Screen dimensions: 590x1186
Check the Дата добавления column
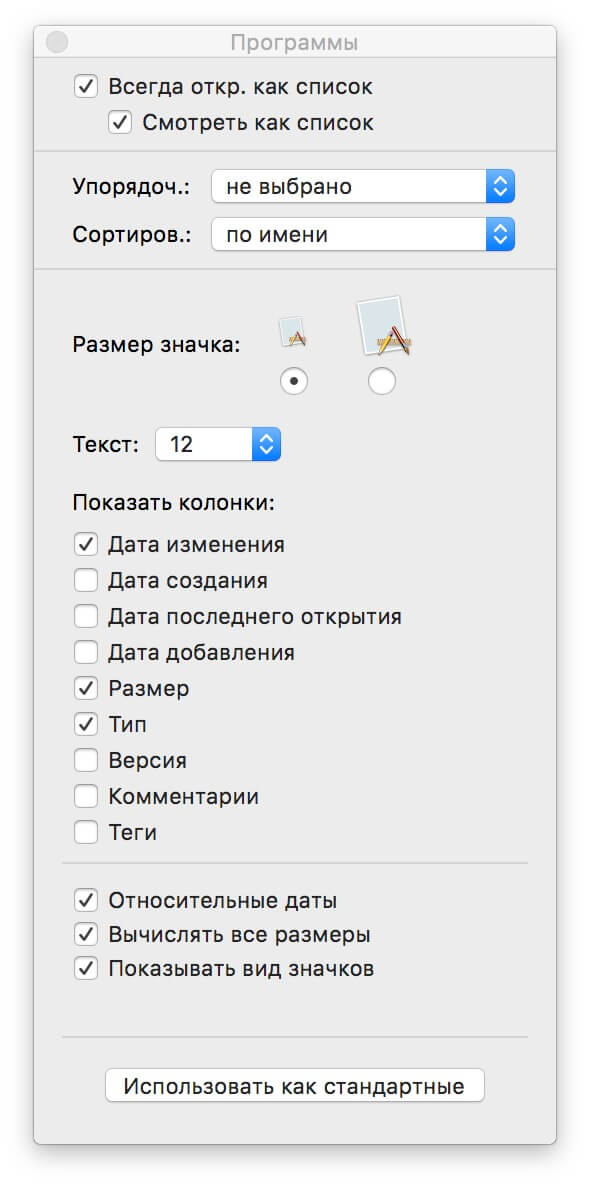(x=86, y=652)
